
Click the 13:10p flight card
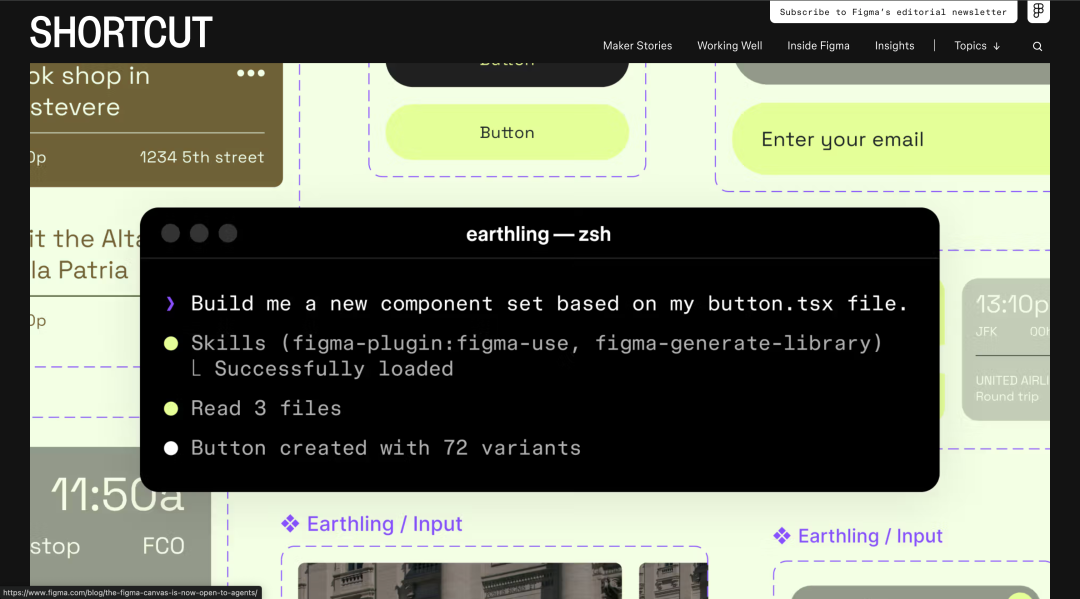[1006, 349]
